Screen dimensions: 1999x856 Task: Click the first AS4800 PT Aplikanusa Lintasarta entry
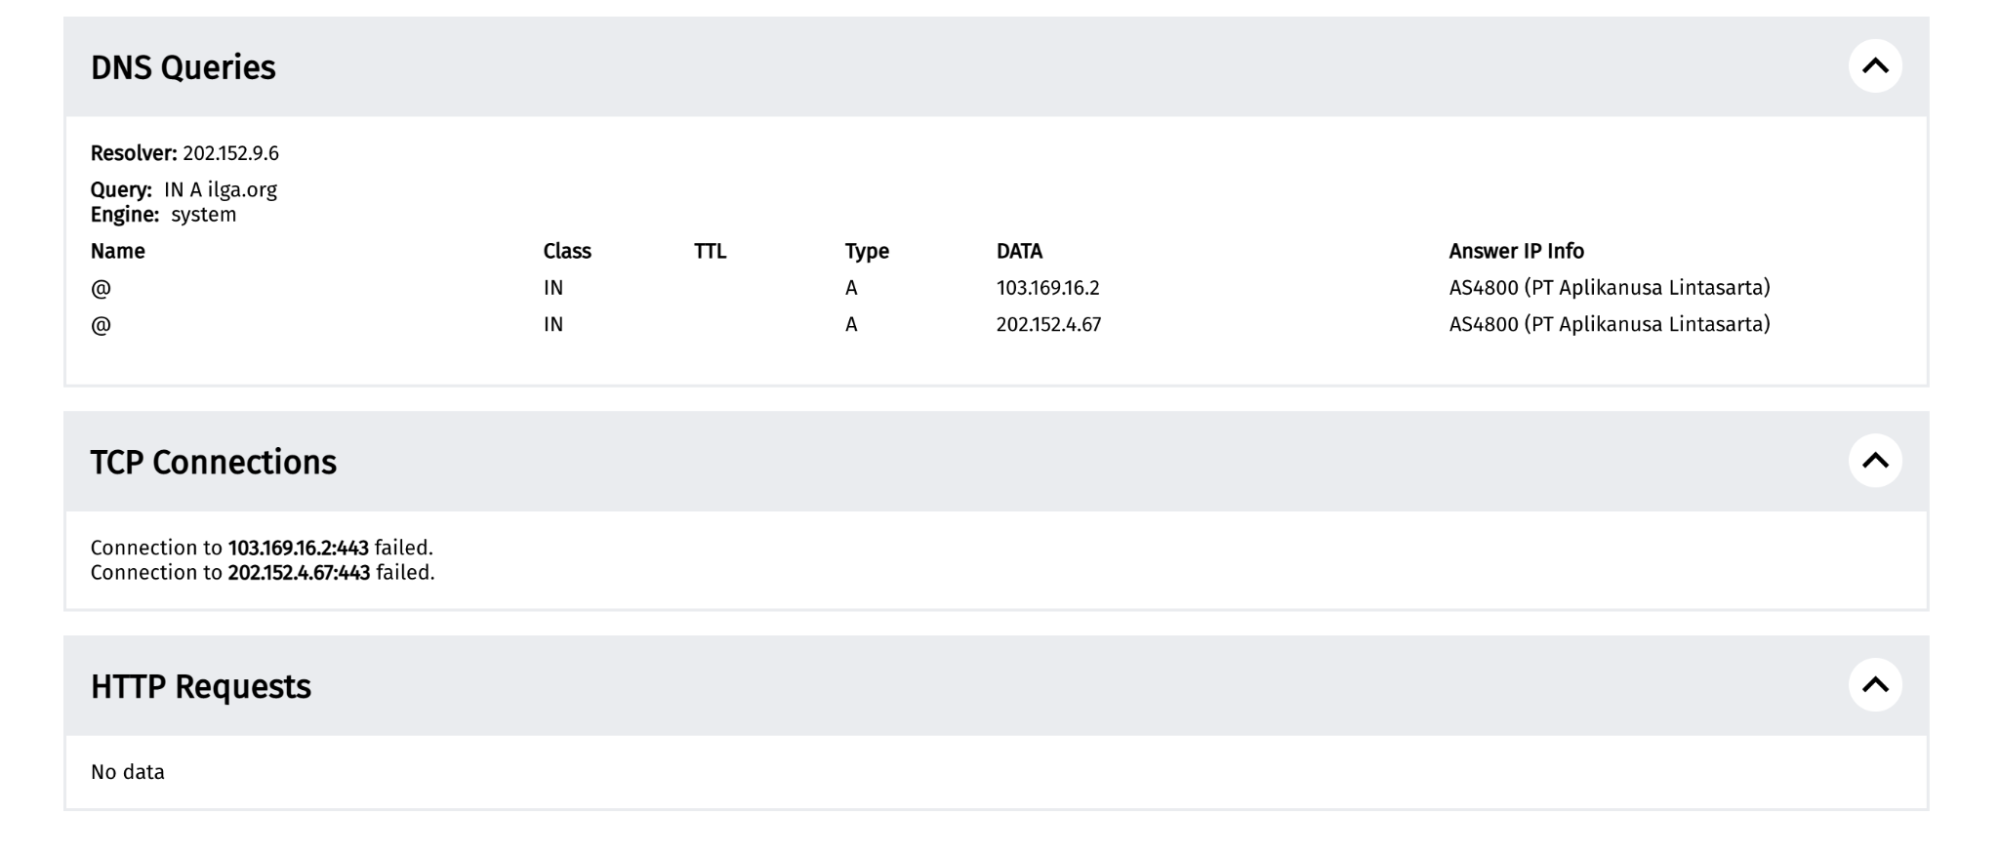(1609, 288)
